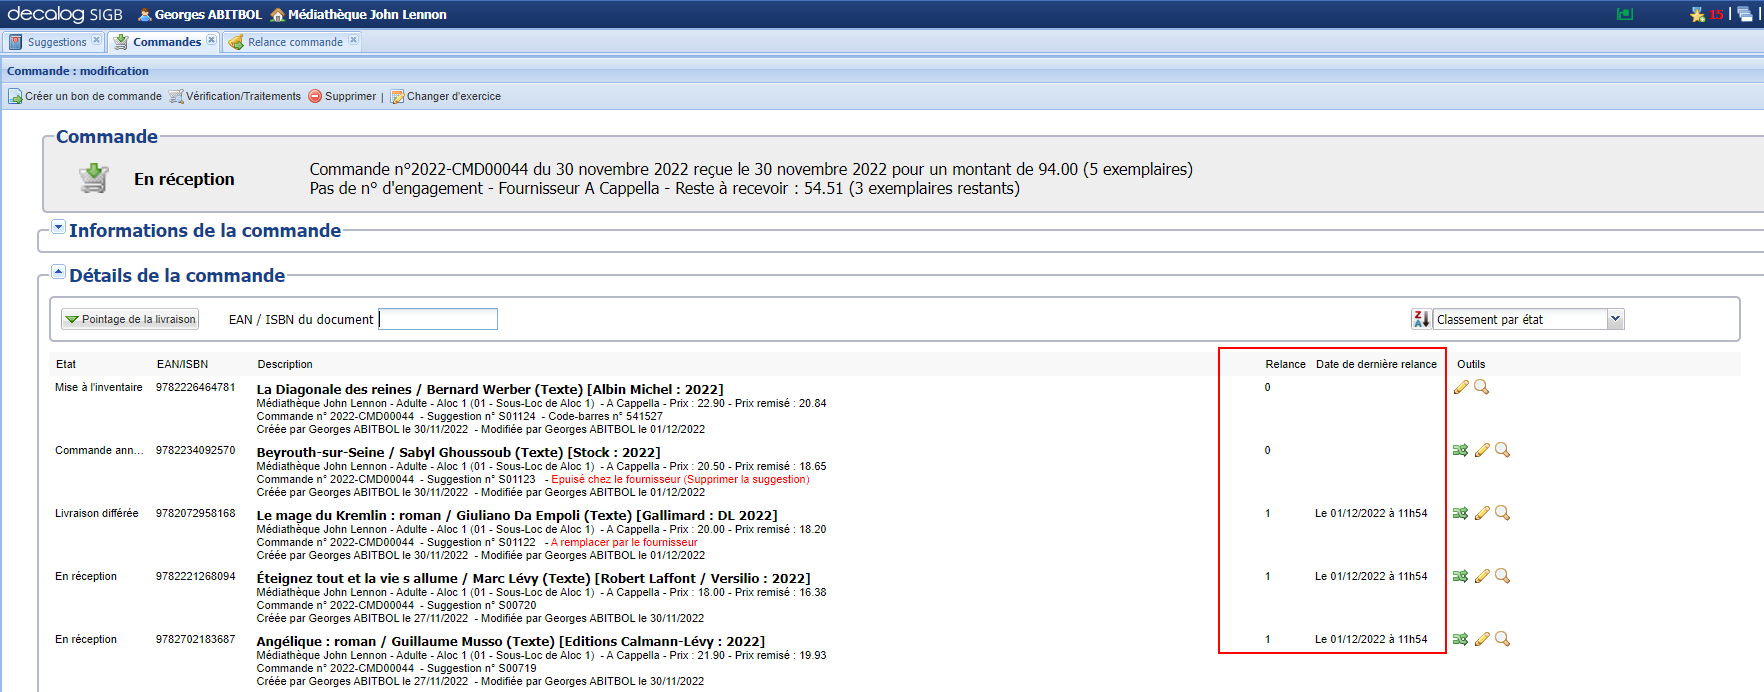Close the Suggestions tab
The height and width of the screenshot is (692, 1764).
(96, 40)
